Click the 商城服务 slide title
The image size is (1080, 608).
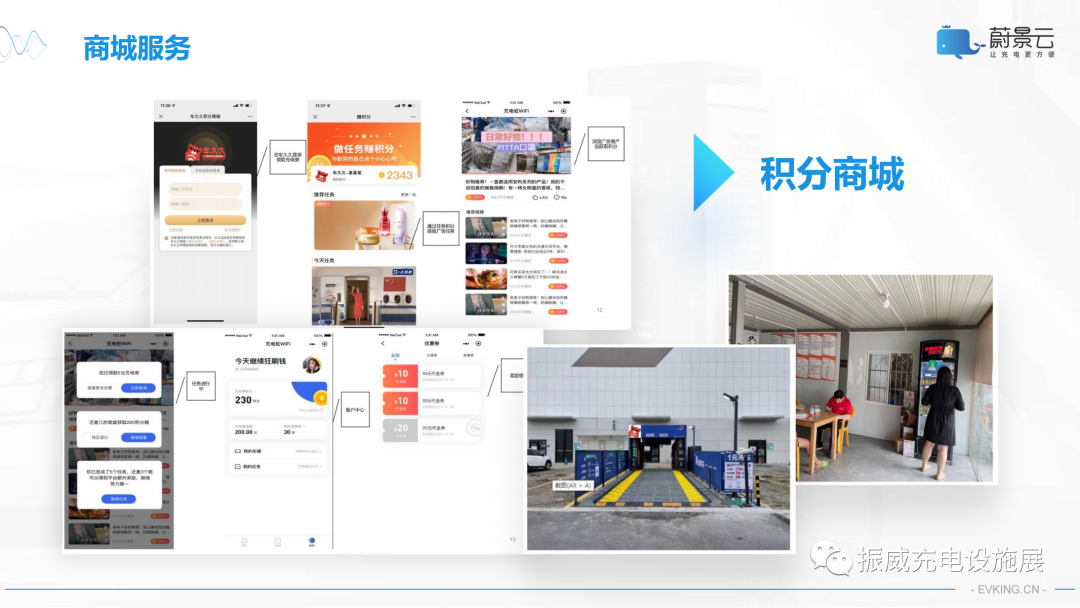point(137,48)
